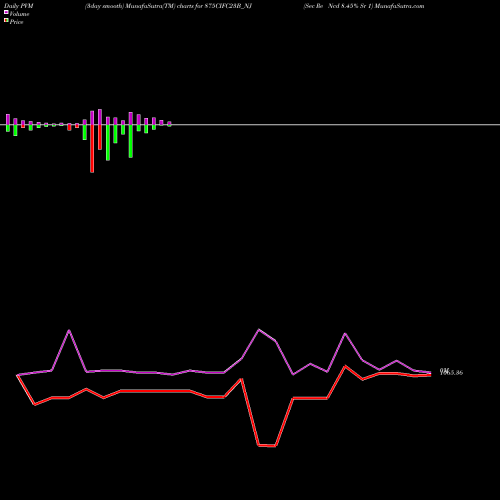Click the Volume legend color swatch

tap(6, 13)
